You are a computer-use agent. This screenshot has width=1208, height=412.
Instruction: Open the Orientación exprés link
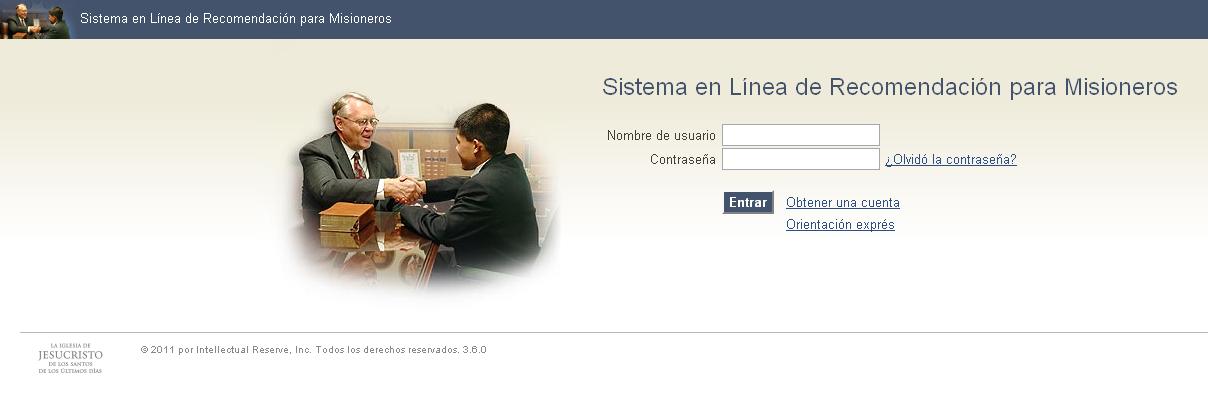tap(840, 225)
